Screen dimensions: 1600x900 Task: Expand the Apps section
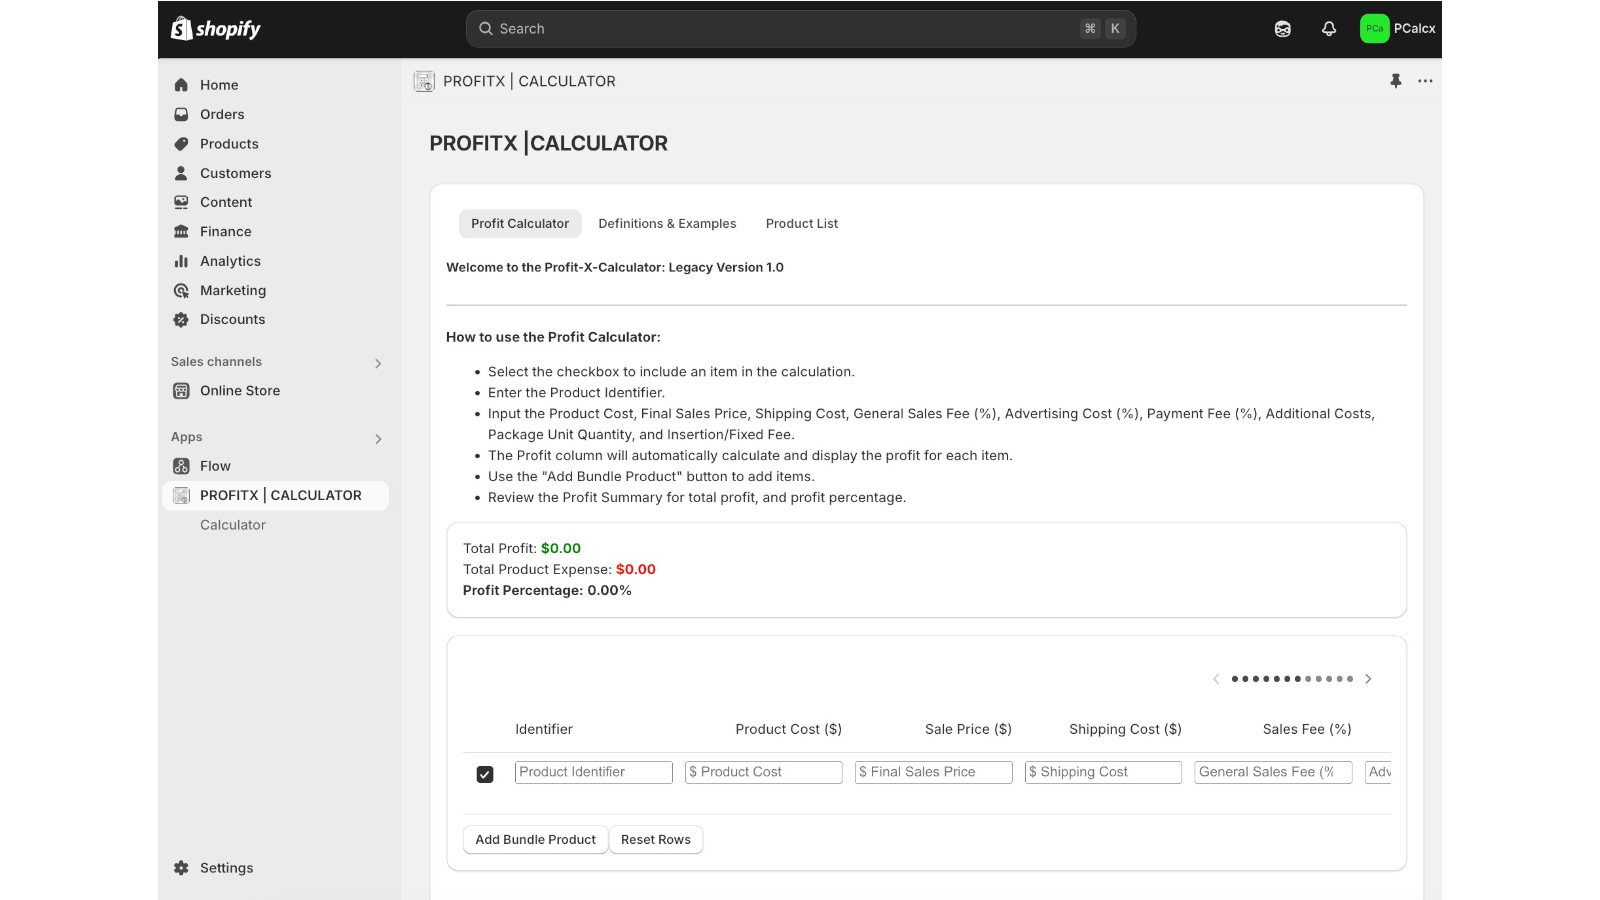378,438
